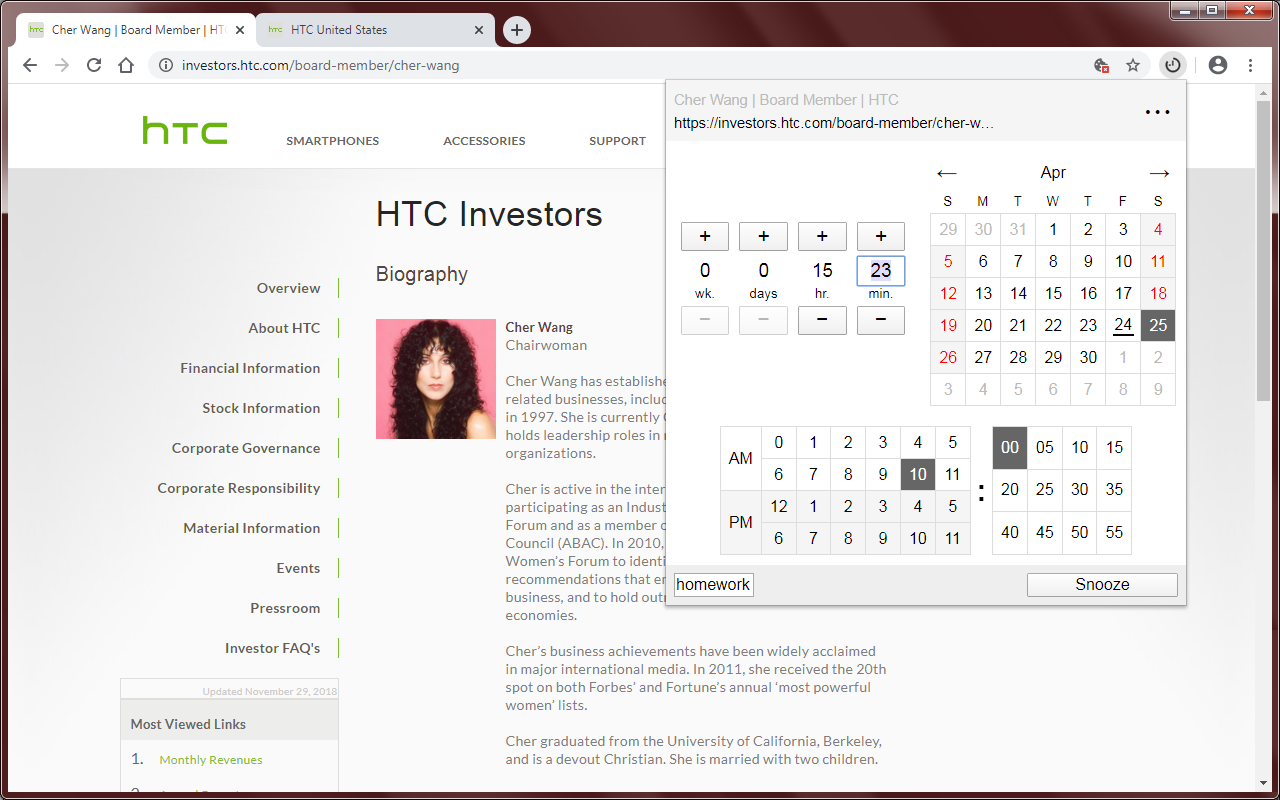The image size is (1280, 800).
Task: Open the snooze popup three-dot options
Action: (x=1157, y=112)
